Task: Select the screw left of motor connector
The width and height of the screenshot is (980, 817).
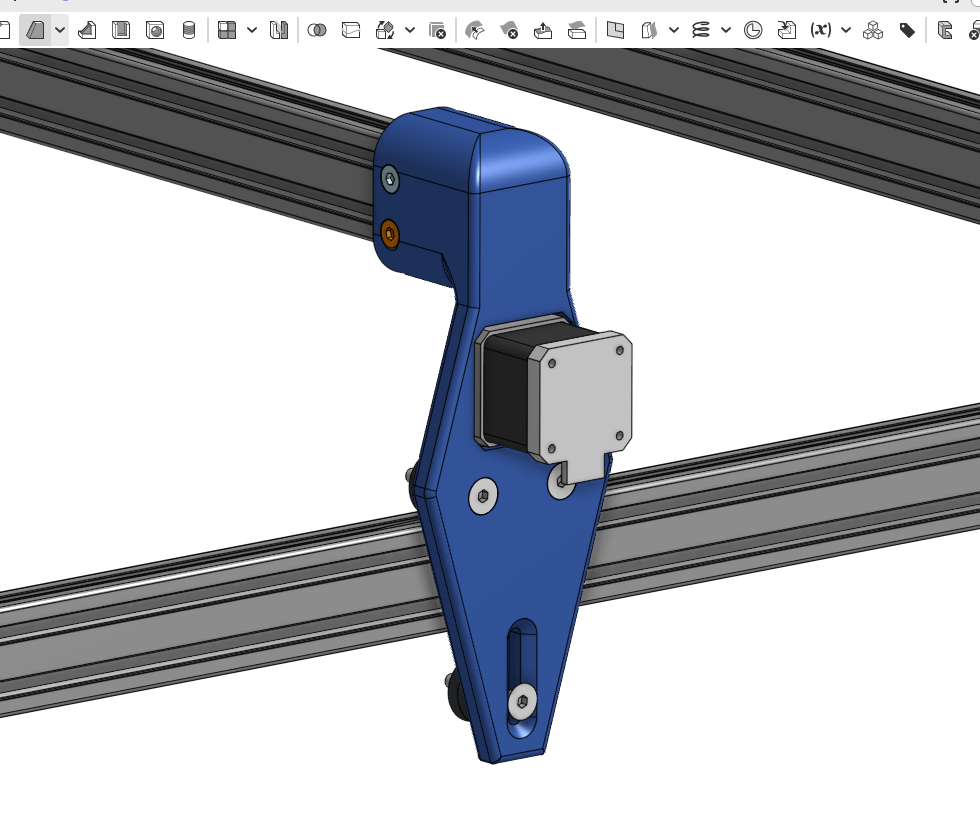Action: pyautogui.click(x=483, y=496)
